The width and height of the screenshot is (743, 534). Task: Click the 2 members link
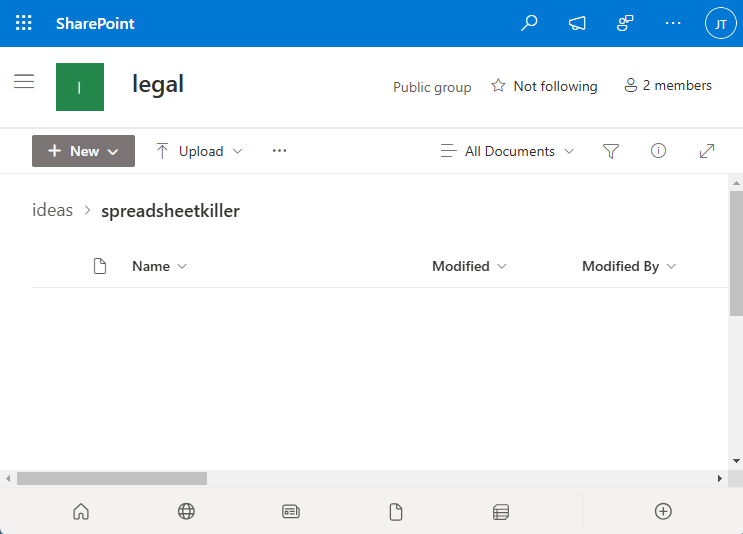click(x=668, y=86)
